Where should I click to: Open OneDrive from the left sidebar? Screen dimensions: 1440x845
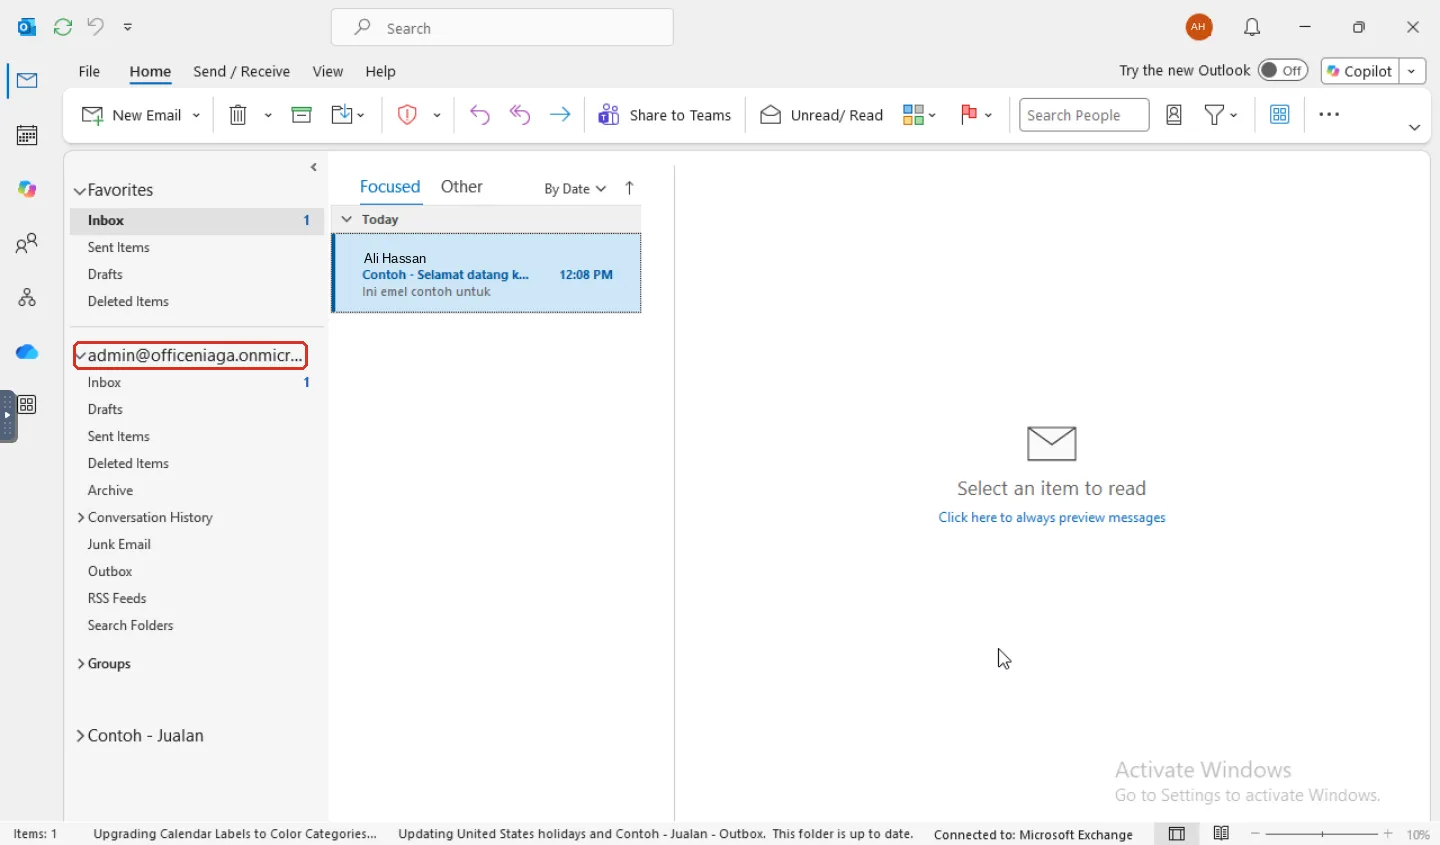pos(27,352)
